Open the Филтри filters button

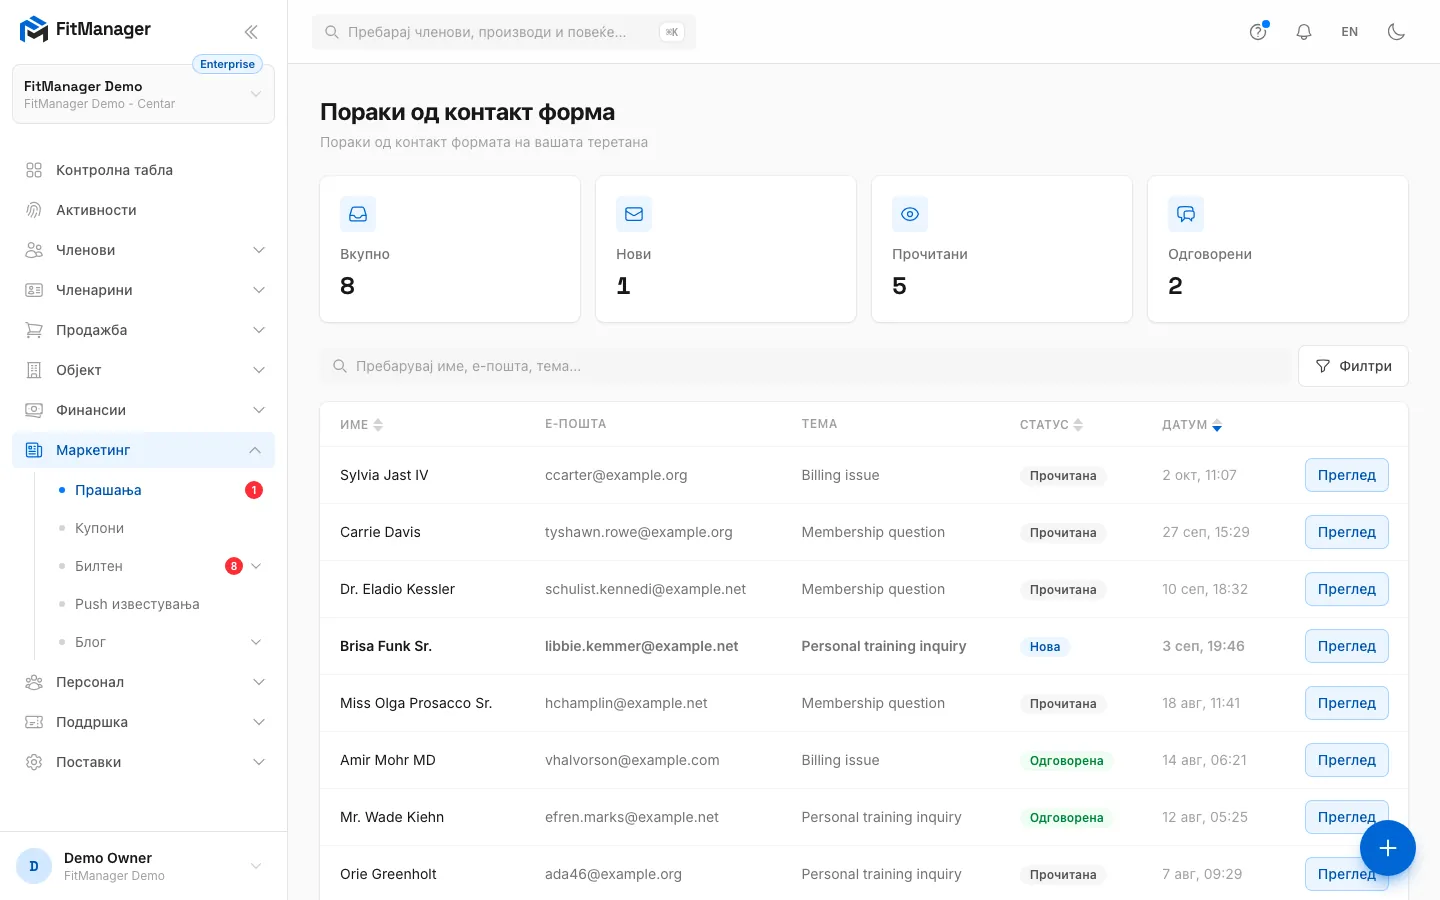1353,366
